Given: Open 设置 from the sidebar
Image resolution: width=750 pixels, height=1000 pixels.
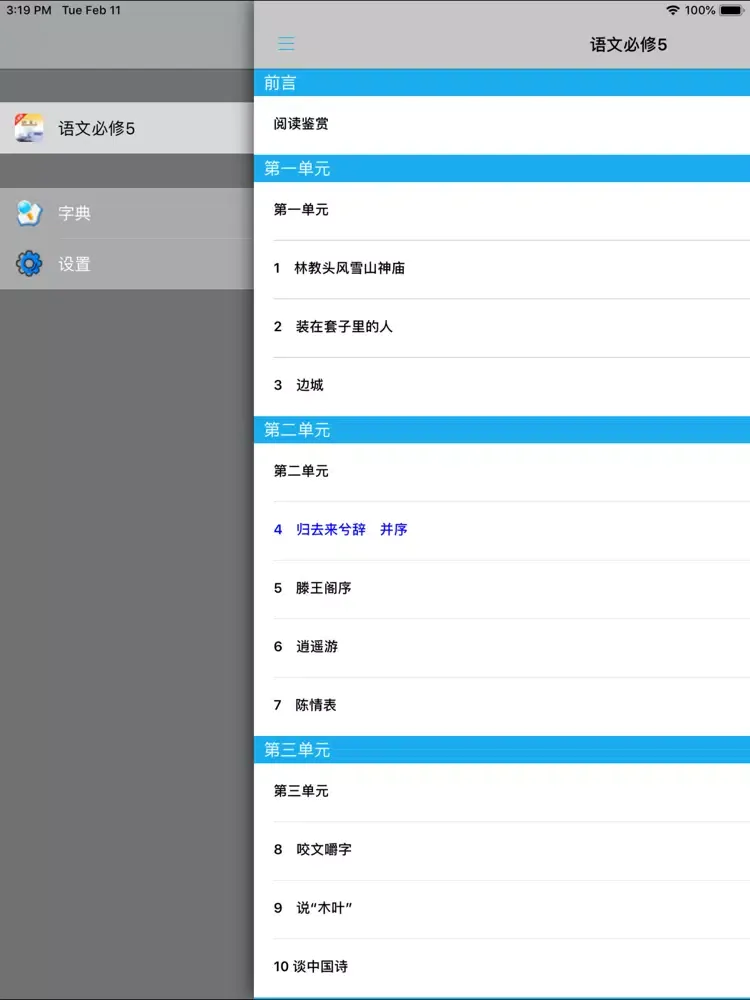Looking at the screenshot, I should point(75,264).
